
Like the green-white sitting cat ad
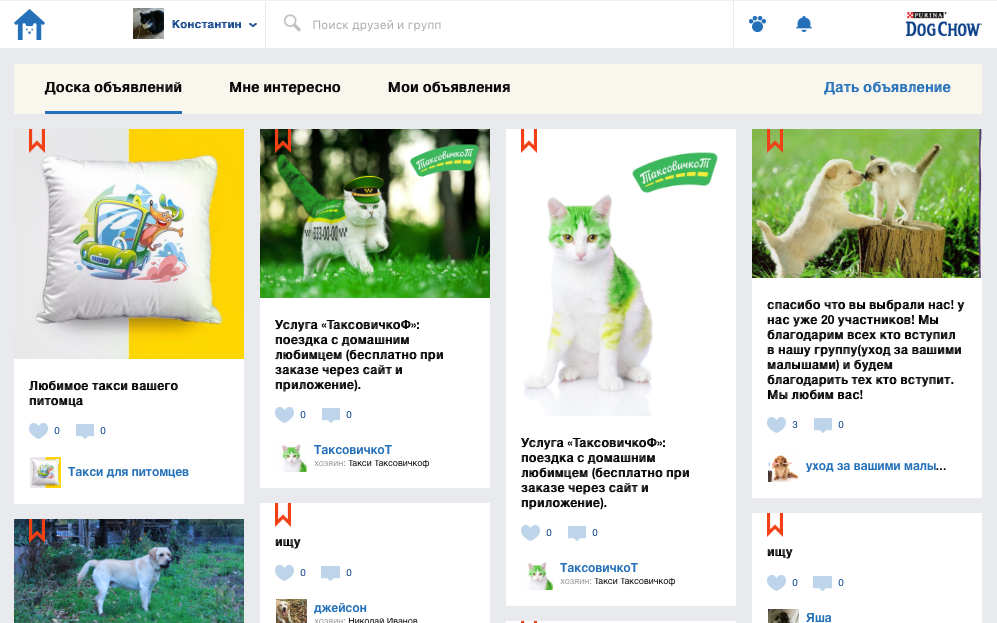pos(531,533)
